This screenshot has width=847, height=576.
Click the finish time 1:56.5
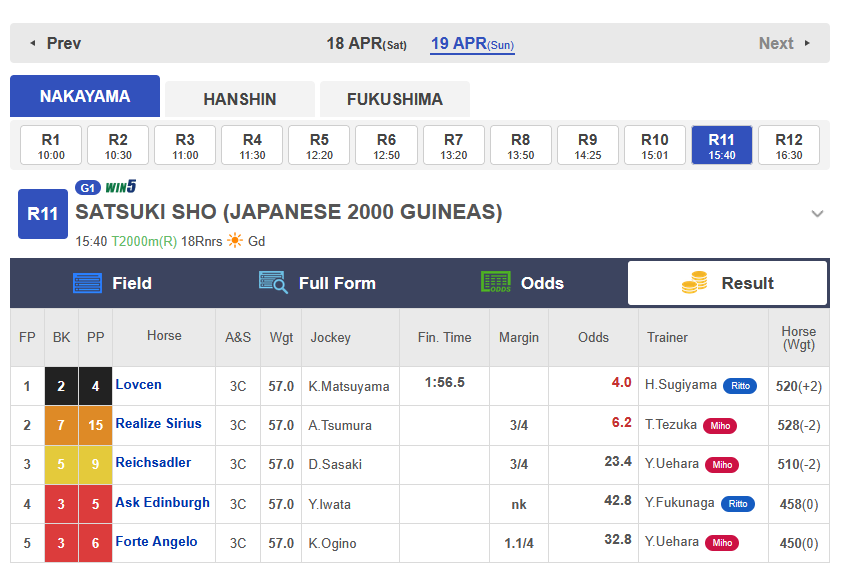pyautogui.click(x=445, y=383)
